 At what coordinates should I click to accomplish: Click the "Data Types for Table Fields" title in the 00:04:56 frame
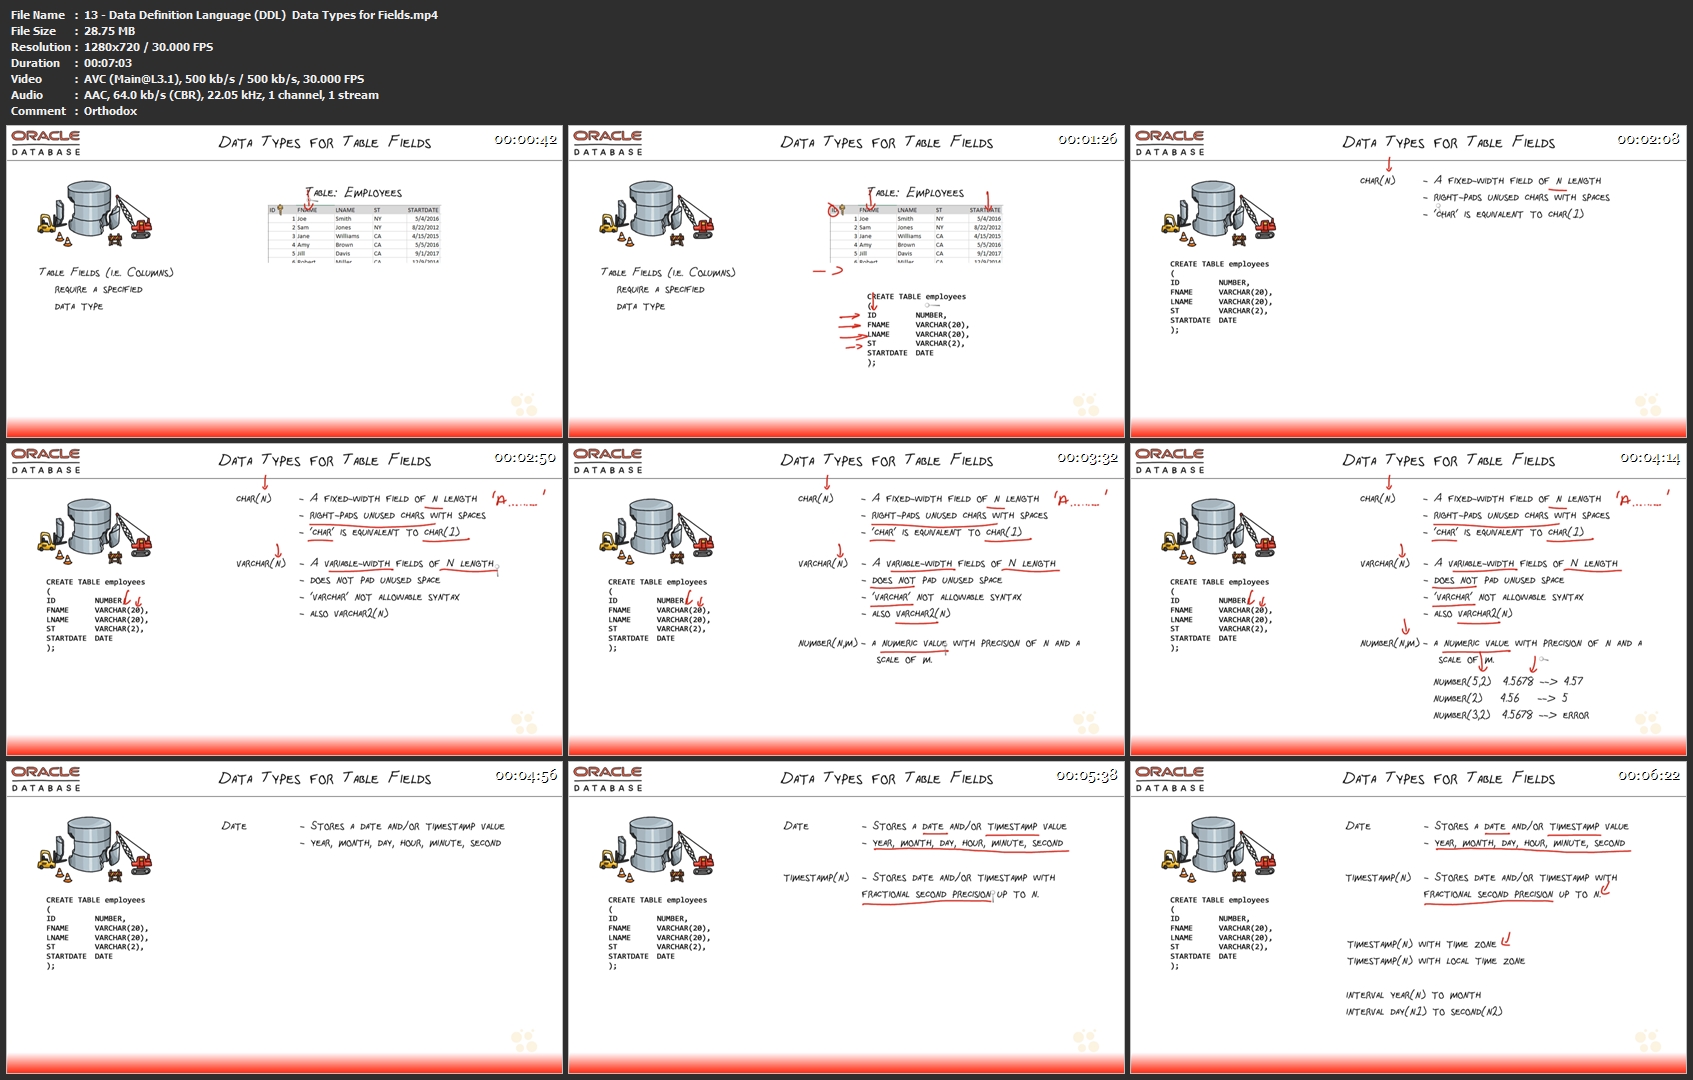(325, 778)
